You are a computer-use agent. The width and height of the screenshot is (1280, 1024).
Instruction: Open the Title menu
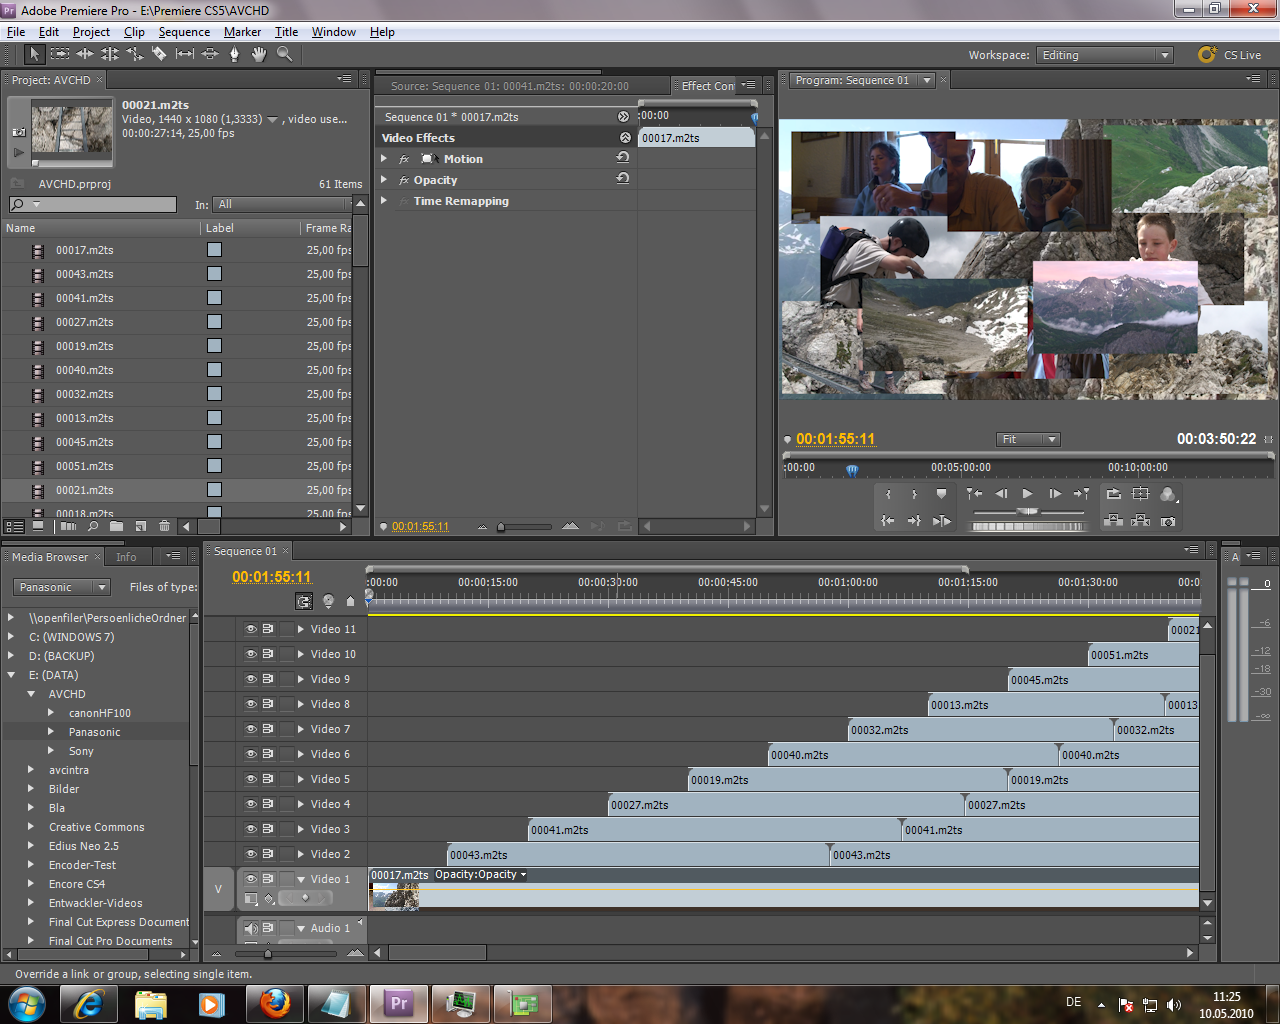286,32
